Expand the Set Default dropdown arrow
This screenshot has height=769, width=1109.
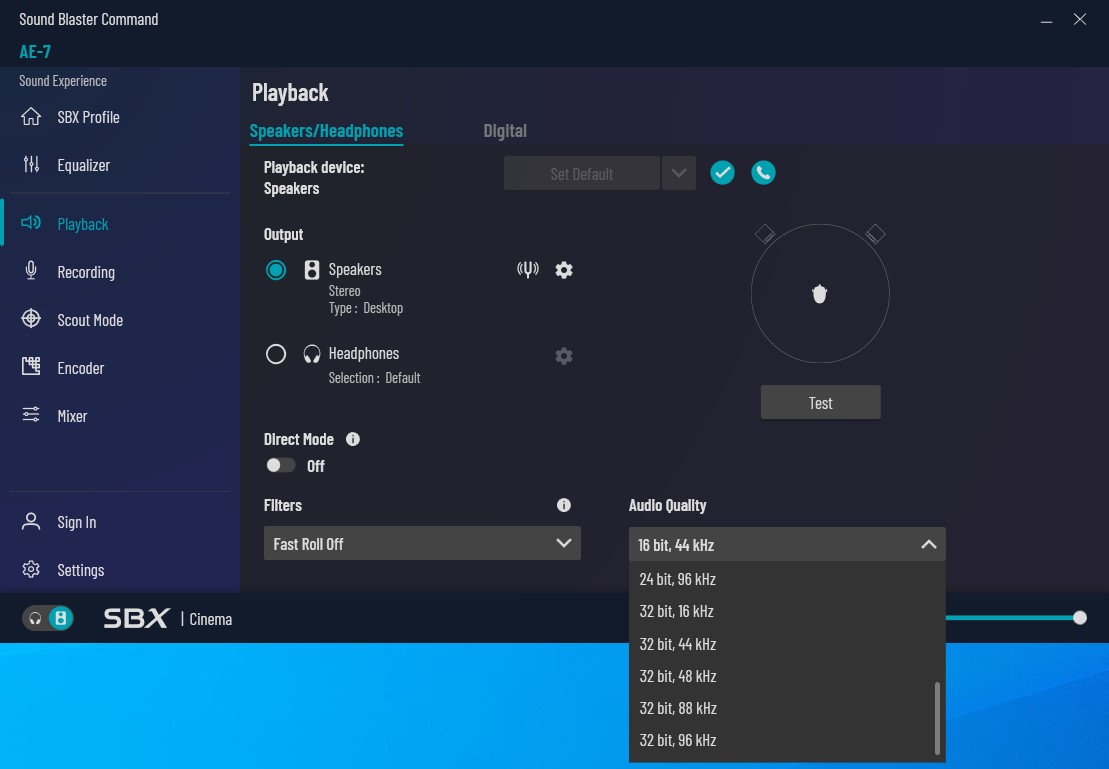click(679, 174)
